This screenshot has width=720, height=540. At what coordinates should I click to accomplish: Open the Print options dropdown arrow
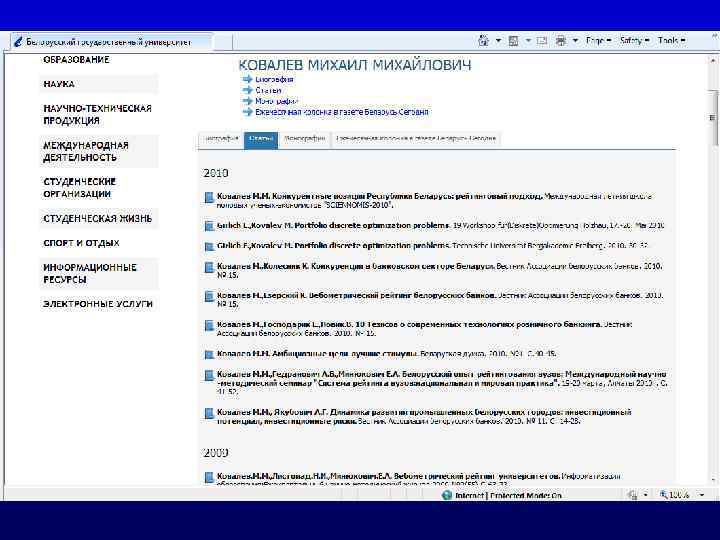[x=575, y=41]
